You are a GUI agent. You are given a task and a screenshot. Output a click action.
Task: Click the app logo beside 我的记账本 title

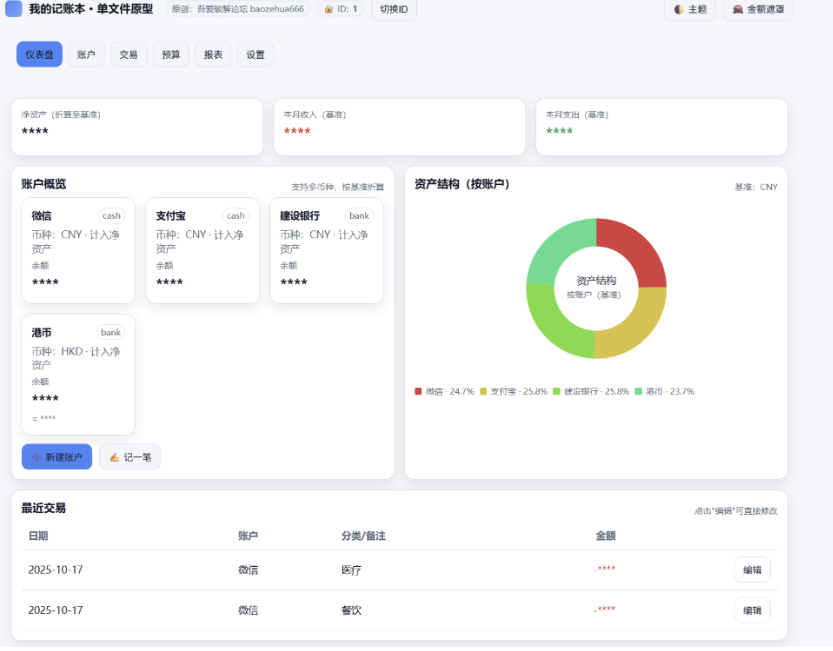point(12,11)
